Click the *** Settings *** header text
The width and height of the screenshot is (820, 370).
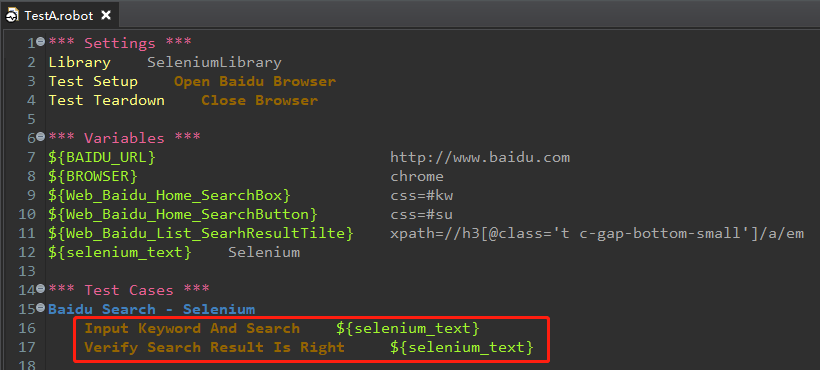120,43
